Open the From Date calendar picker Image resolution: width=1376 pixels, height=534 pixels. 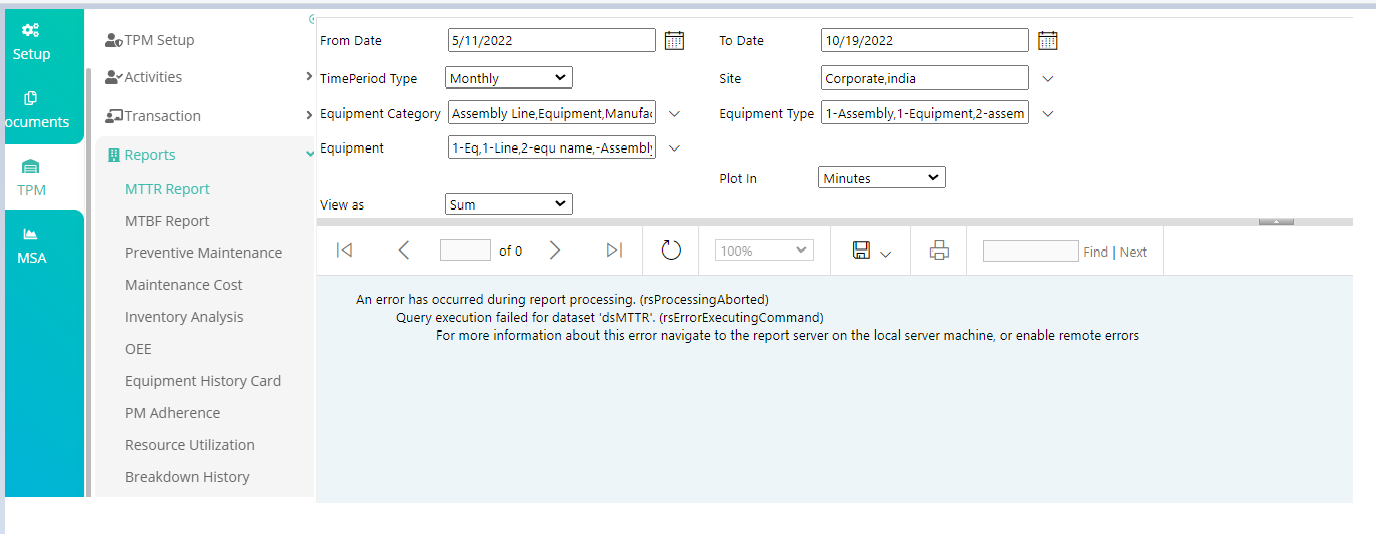(x=675, y=40)
